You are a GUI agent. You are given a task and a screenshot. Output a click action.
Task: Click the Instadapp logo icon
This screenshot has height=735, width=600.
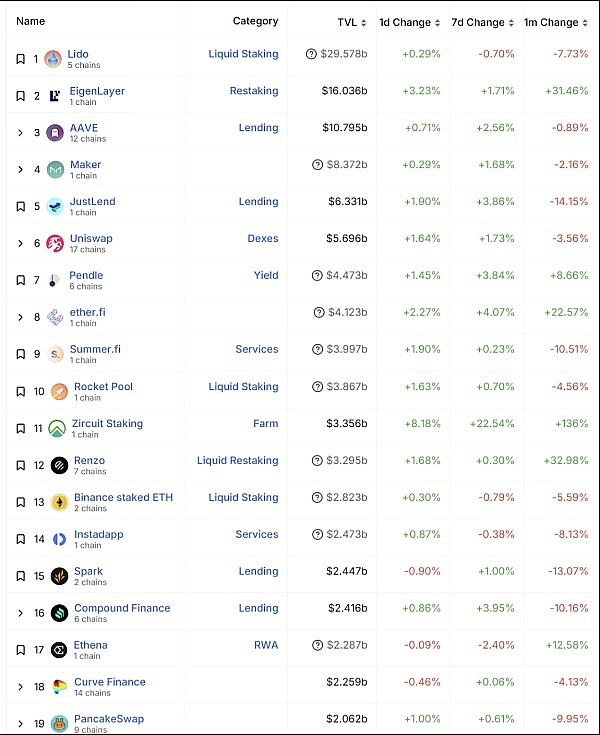60,539
